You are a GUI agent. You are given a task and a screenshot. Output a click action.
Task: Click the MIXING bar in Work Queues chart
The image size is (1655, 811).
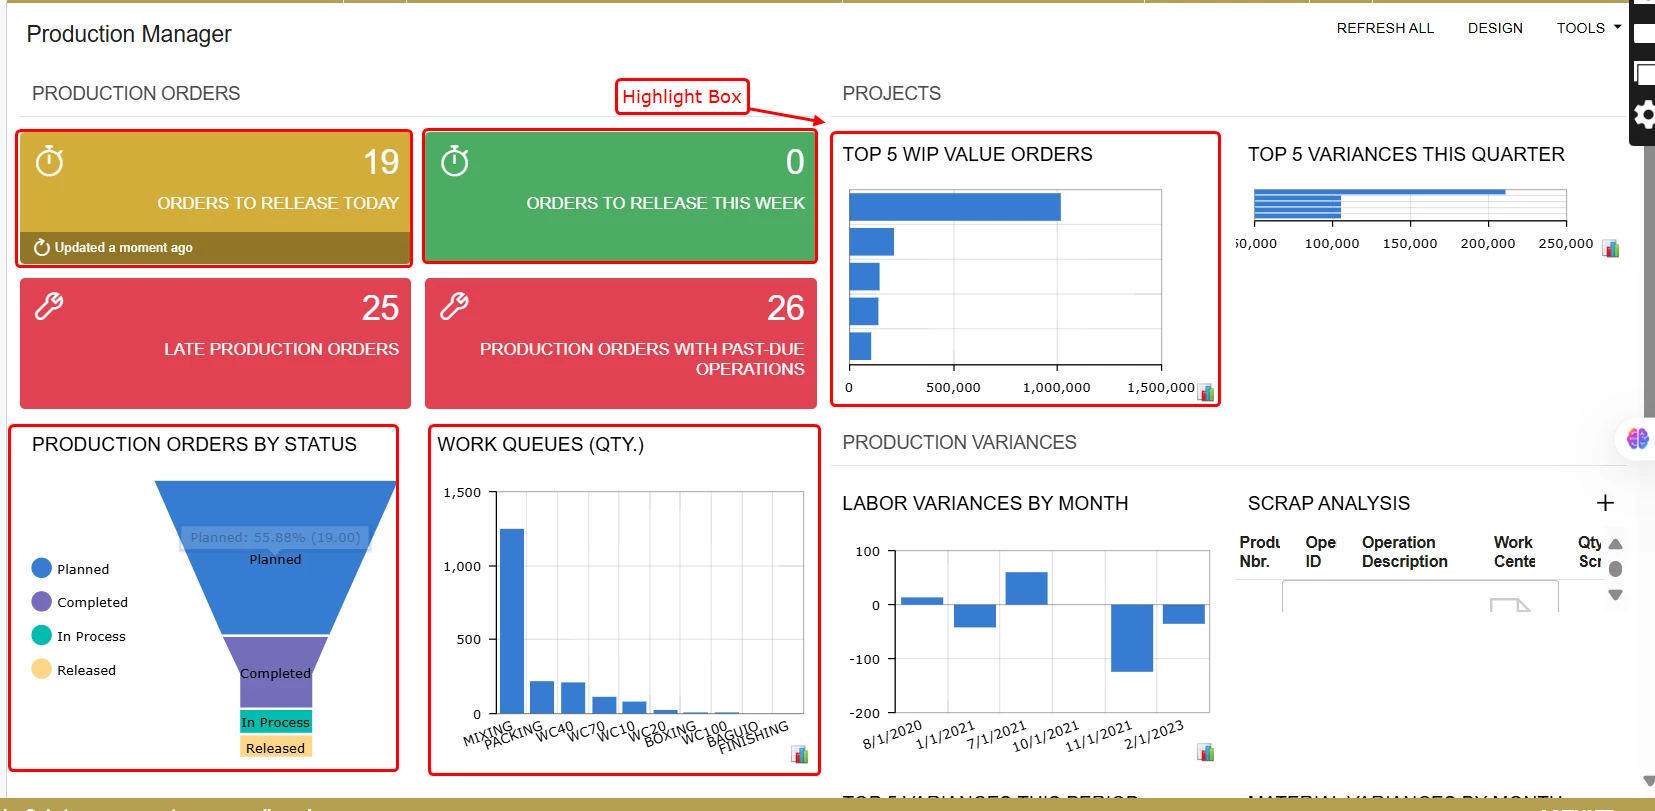tap(512, 621)
